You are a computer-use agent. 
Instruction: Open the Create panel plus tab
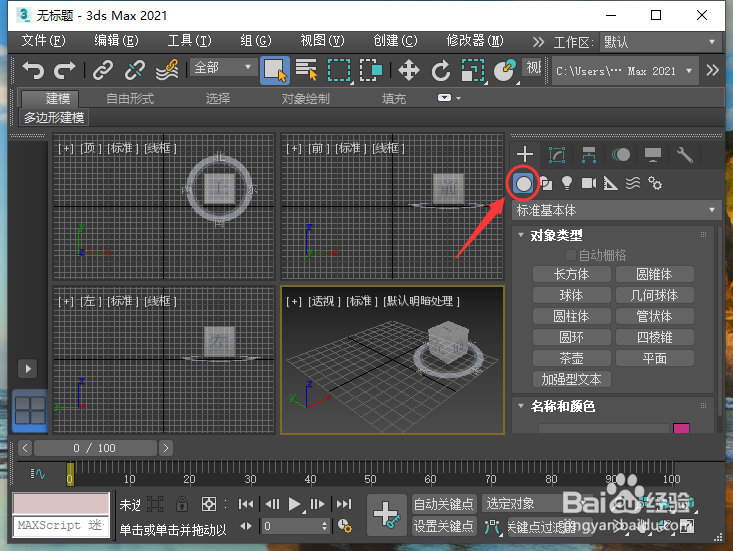click(525, 154)
